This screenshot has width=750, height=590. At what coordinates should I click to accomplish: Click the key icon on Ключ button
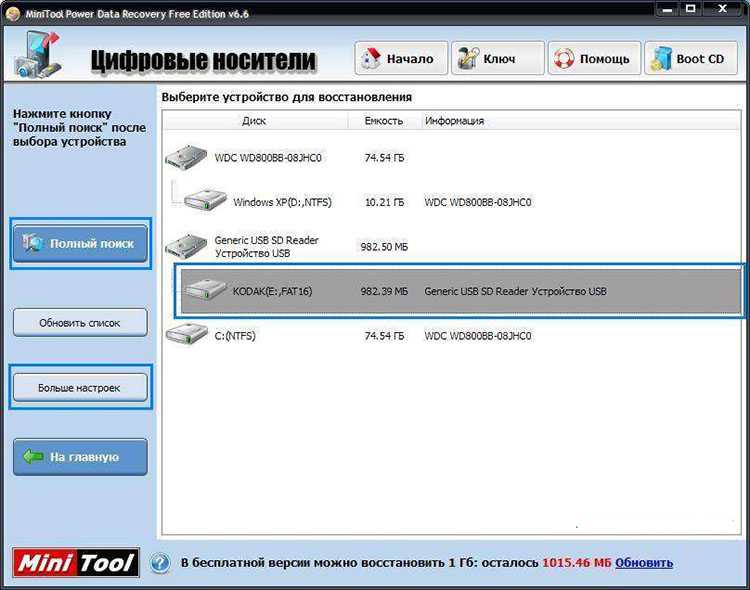click(x=467, y=58)
